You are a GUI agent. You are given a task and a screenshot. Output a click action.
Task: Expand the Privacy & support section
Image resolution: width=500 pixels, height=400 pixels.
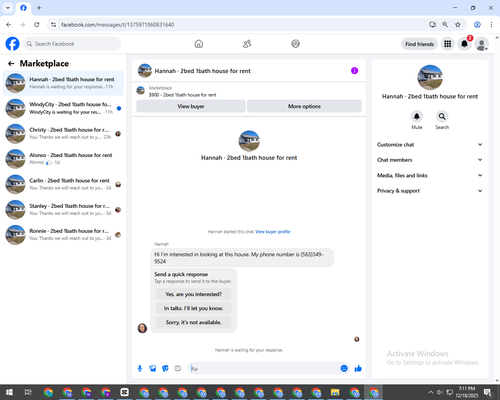coord(430,191)
